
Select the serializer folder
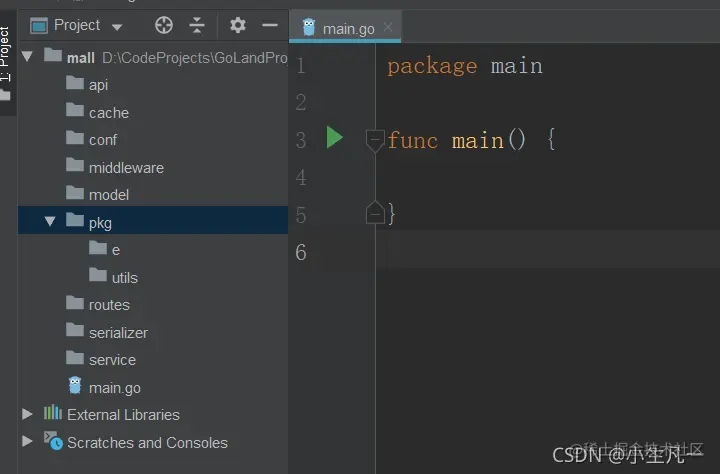coord(153,332)
